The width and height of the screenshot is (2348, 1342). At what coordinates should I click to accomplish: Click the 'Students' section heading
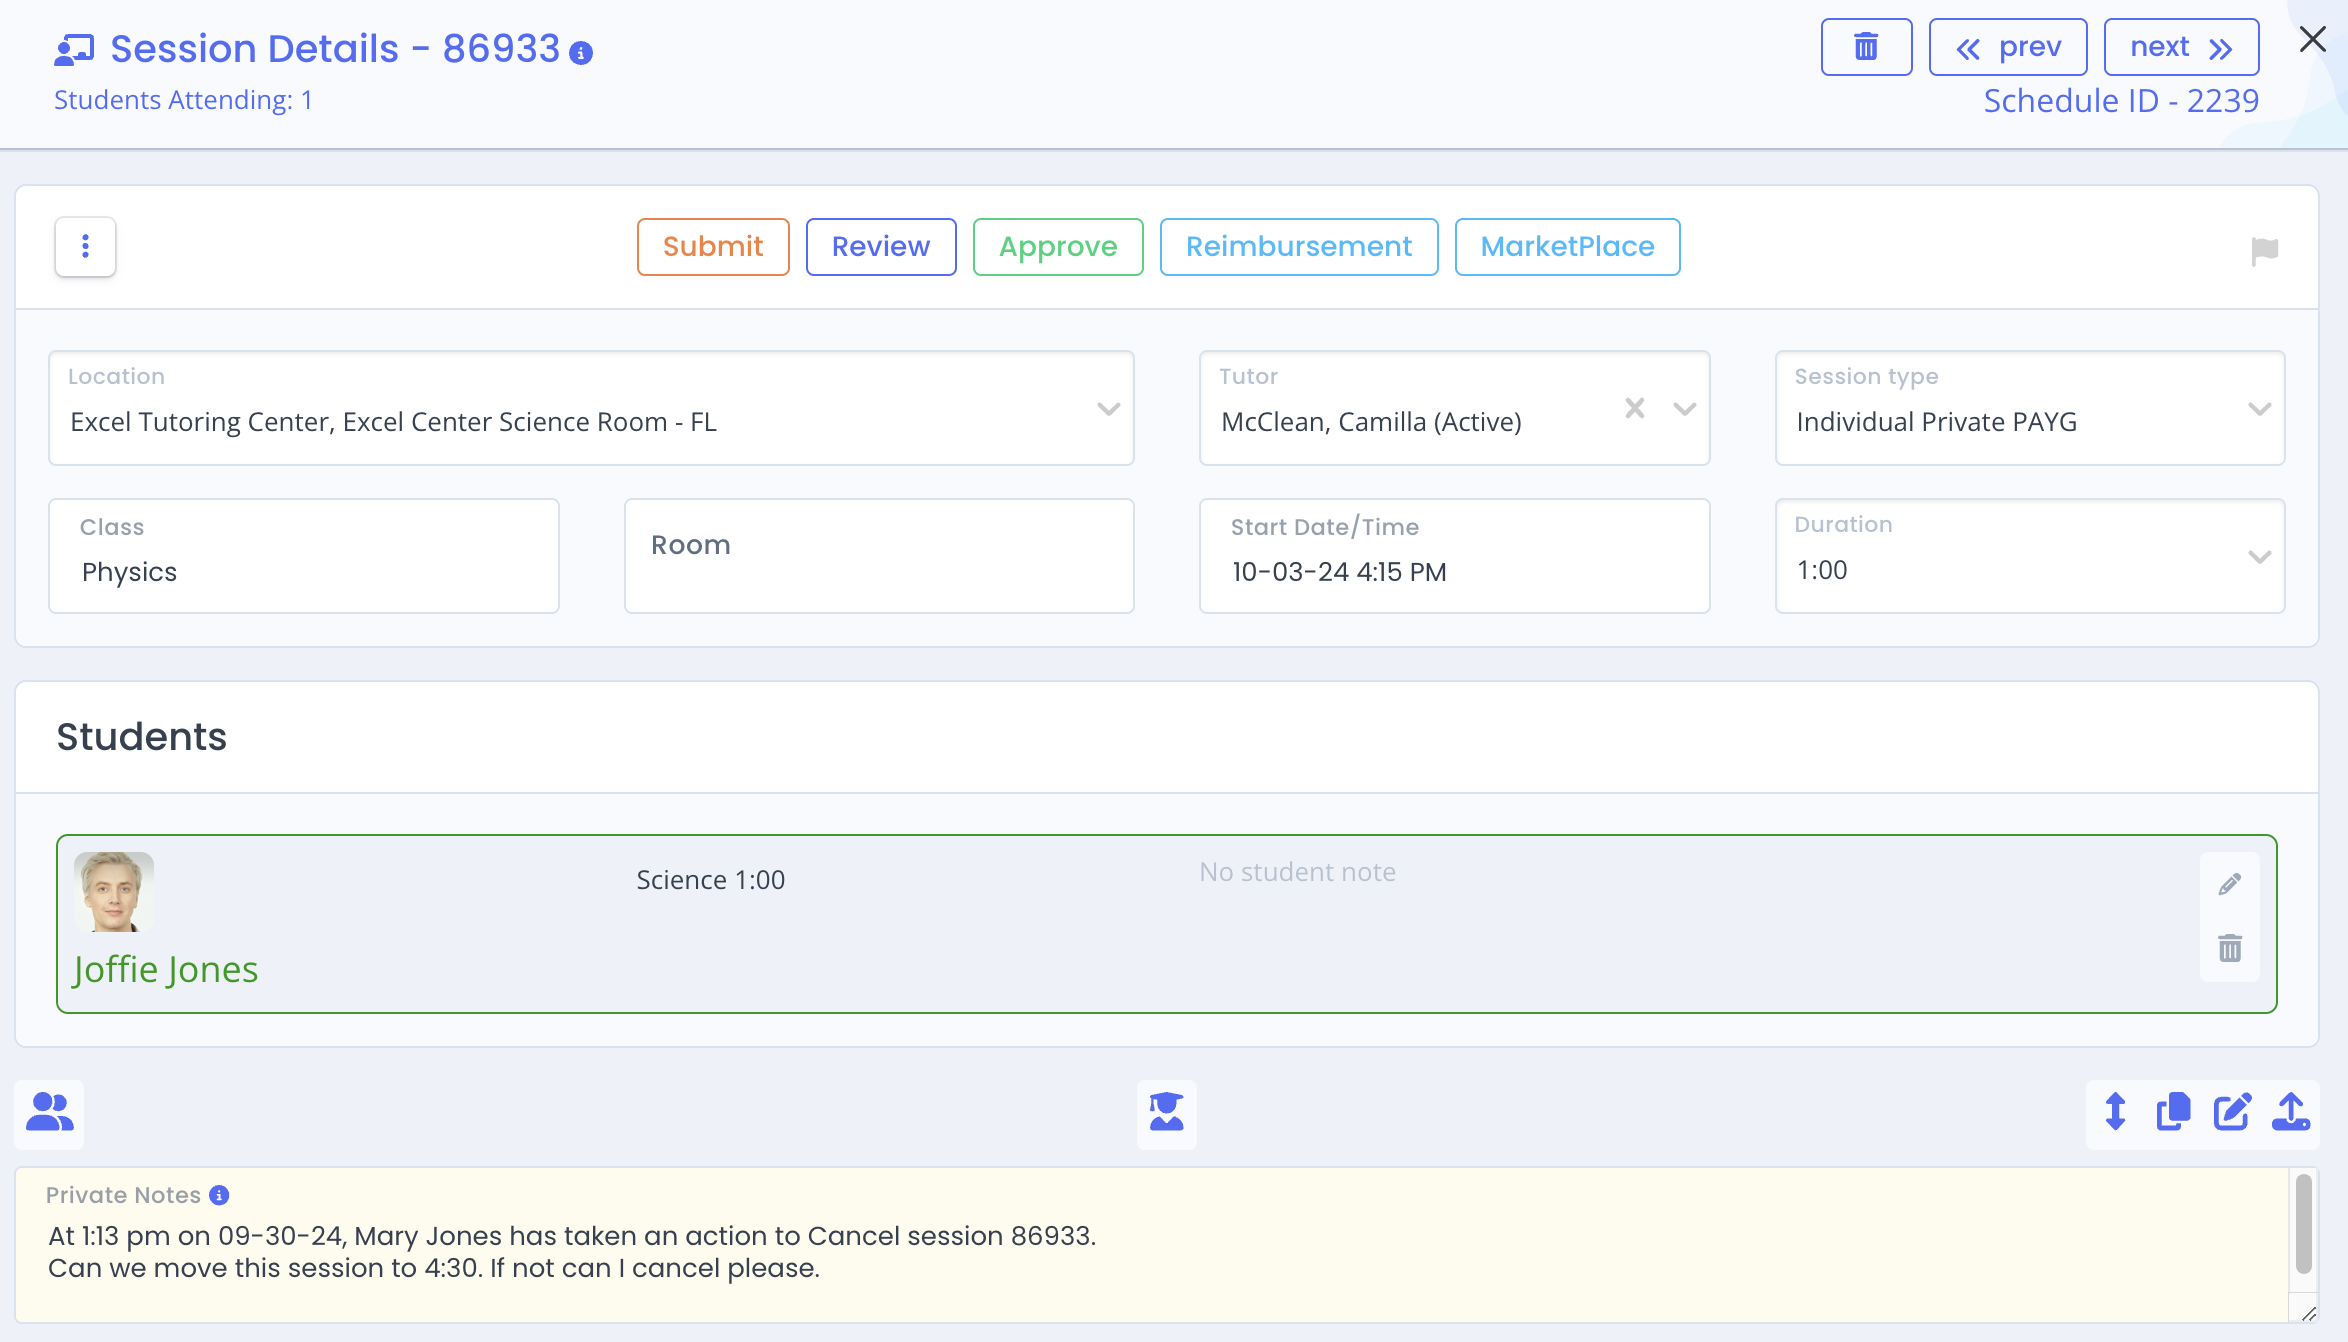(x=142, y=737)
